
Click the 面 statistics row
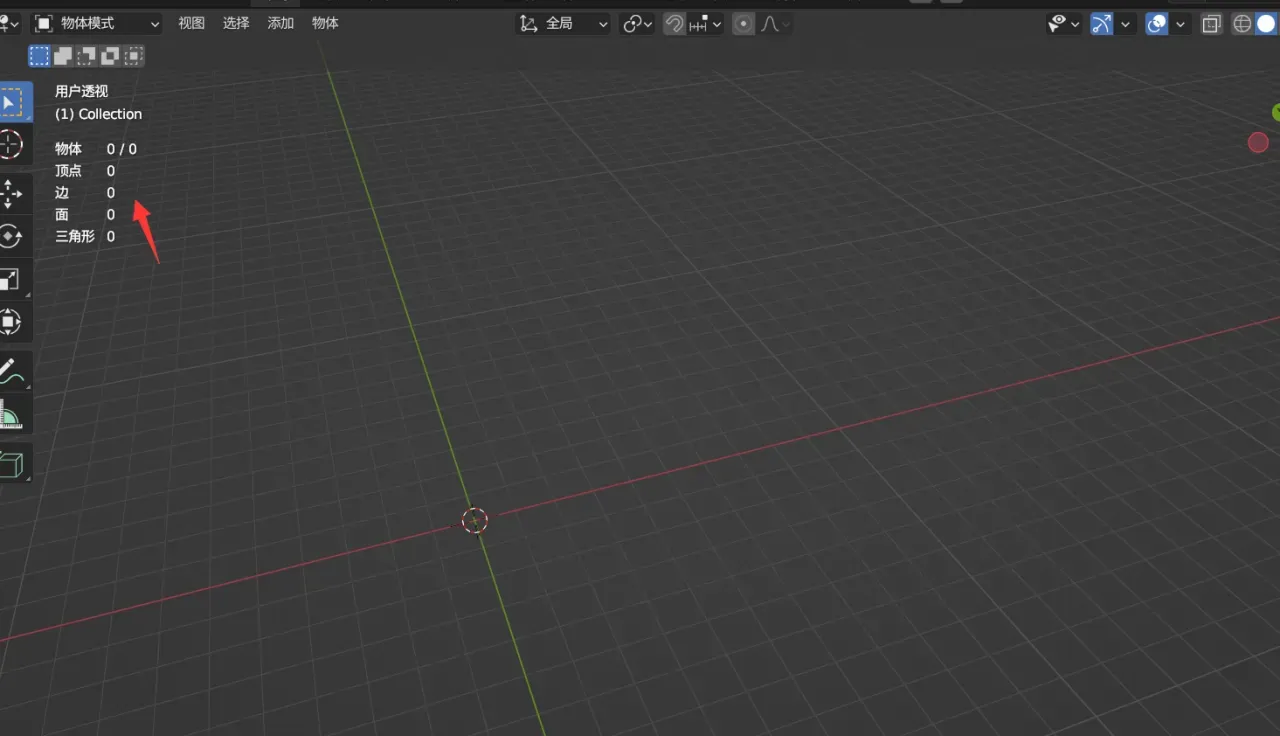[x=85, y=215]
